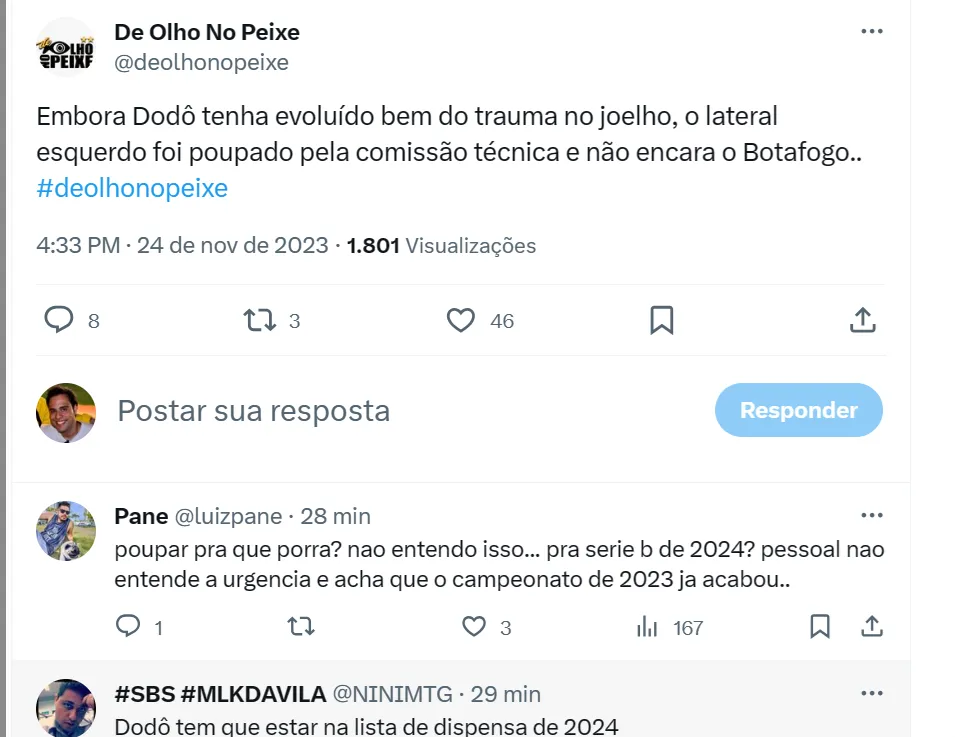Open 1.801 Visualizações view count
The height and width of the screenshot is (737, 955).
(x=441, y=245)
